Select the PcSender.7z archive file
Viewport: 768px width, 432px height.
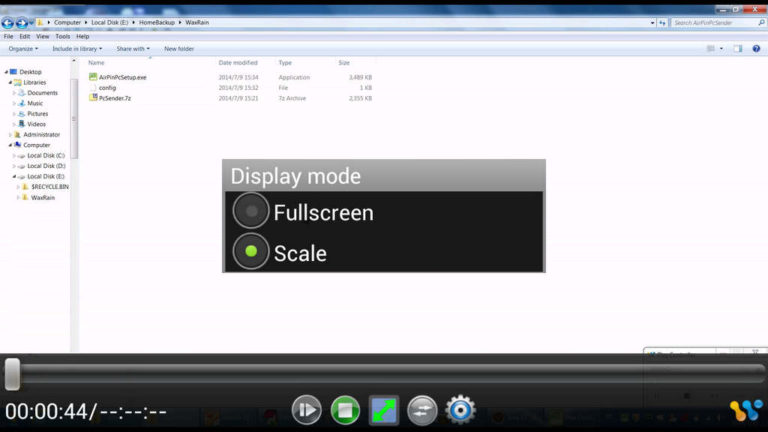116,98
